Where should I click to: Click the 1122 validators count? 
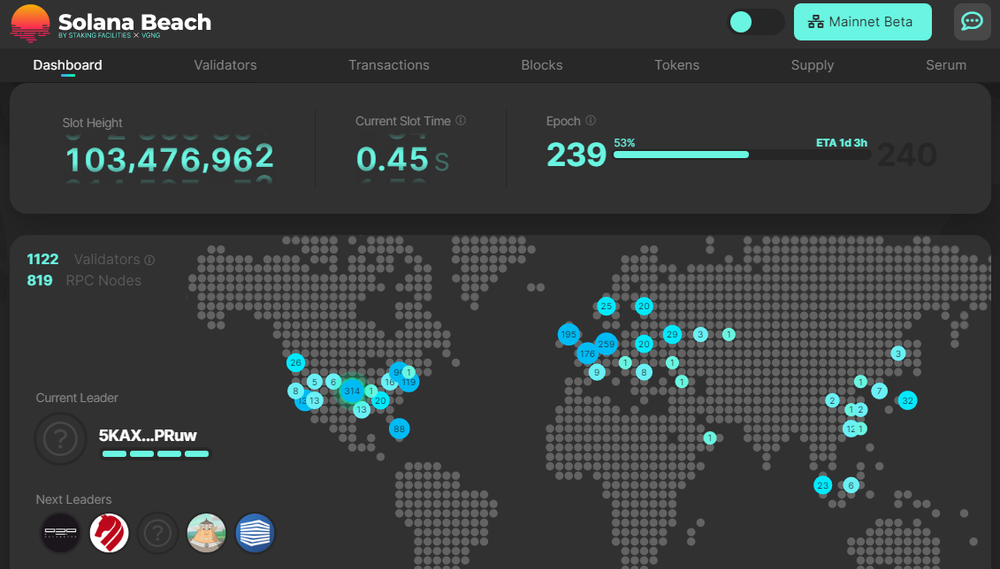point(43,259)
